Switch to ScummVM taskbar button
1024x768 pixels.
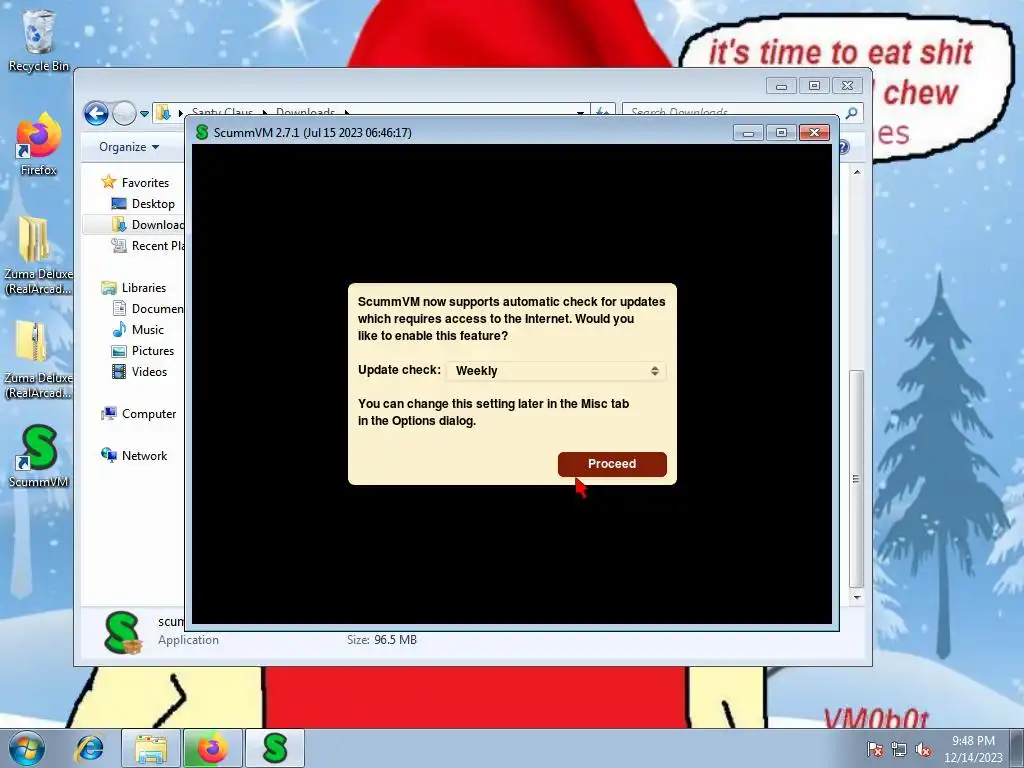pyautogui.click(x=275, y=748)
